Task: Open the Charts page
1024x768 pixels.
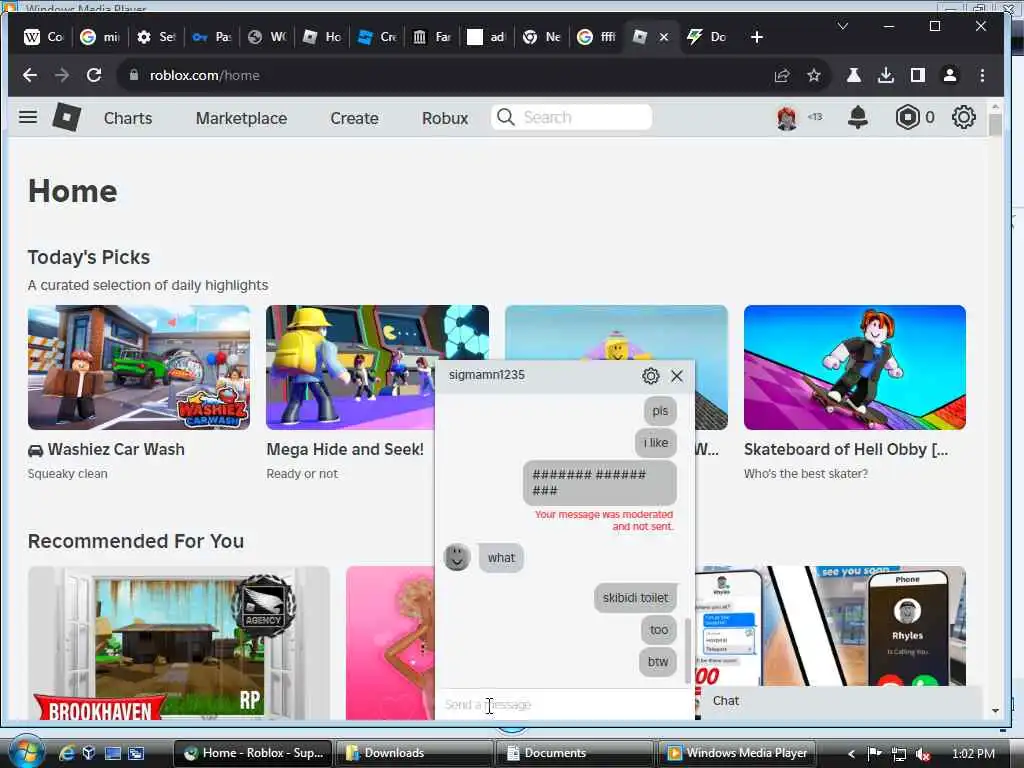Action: coord(128,118)
